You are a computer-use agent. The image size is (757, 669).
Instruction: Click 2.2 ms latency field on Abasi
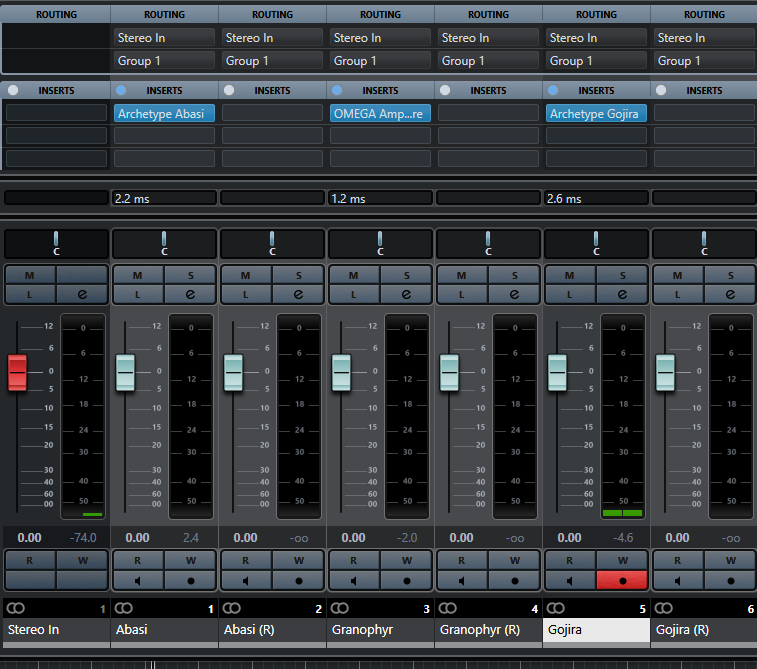(164, 198)
